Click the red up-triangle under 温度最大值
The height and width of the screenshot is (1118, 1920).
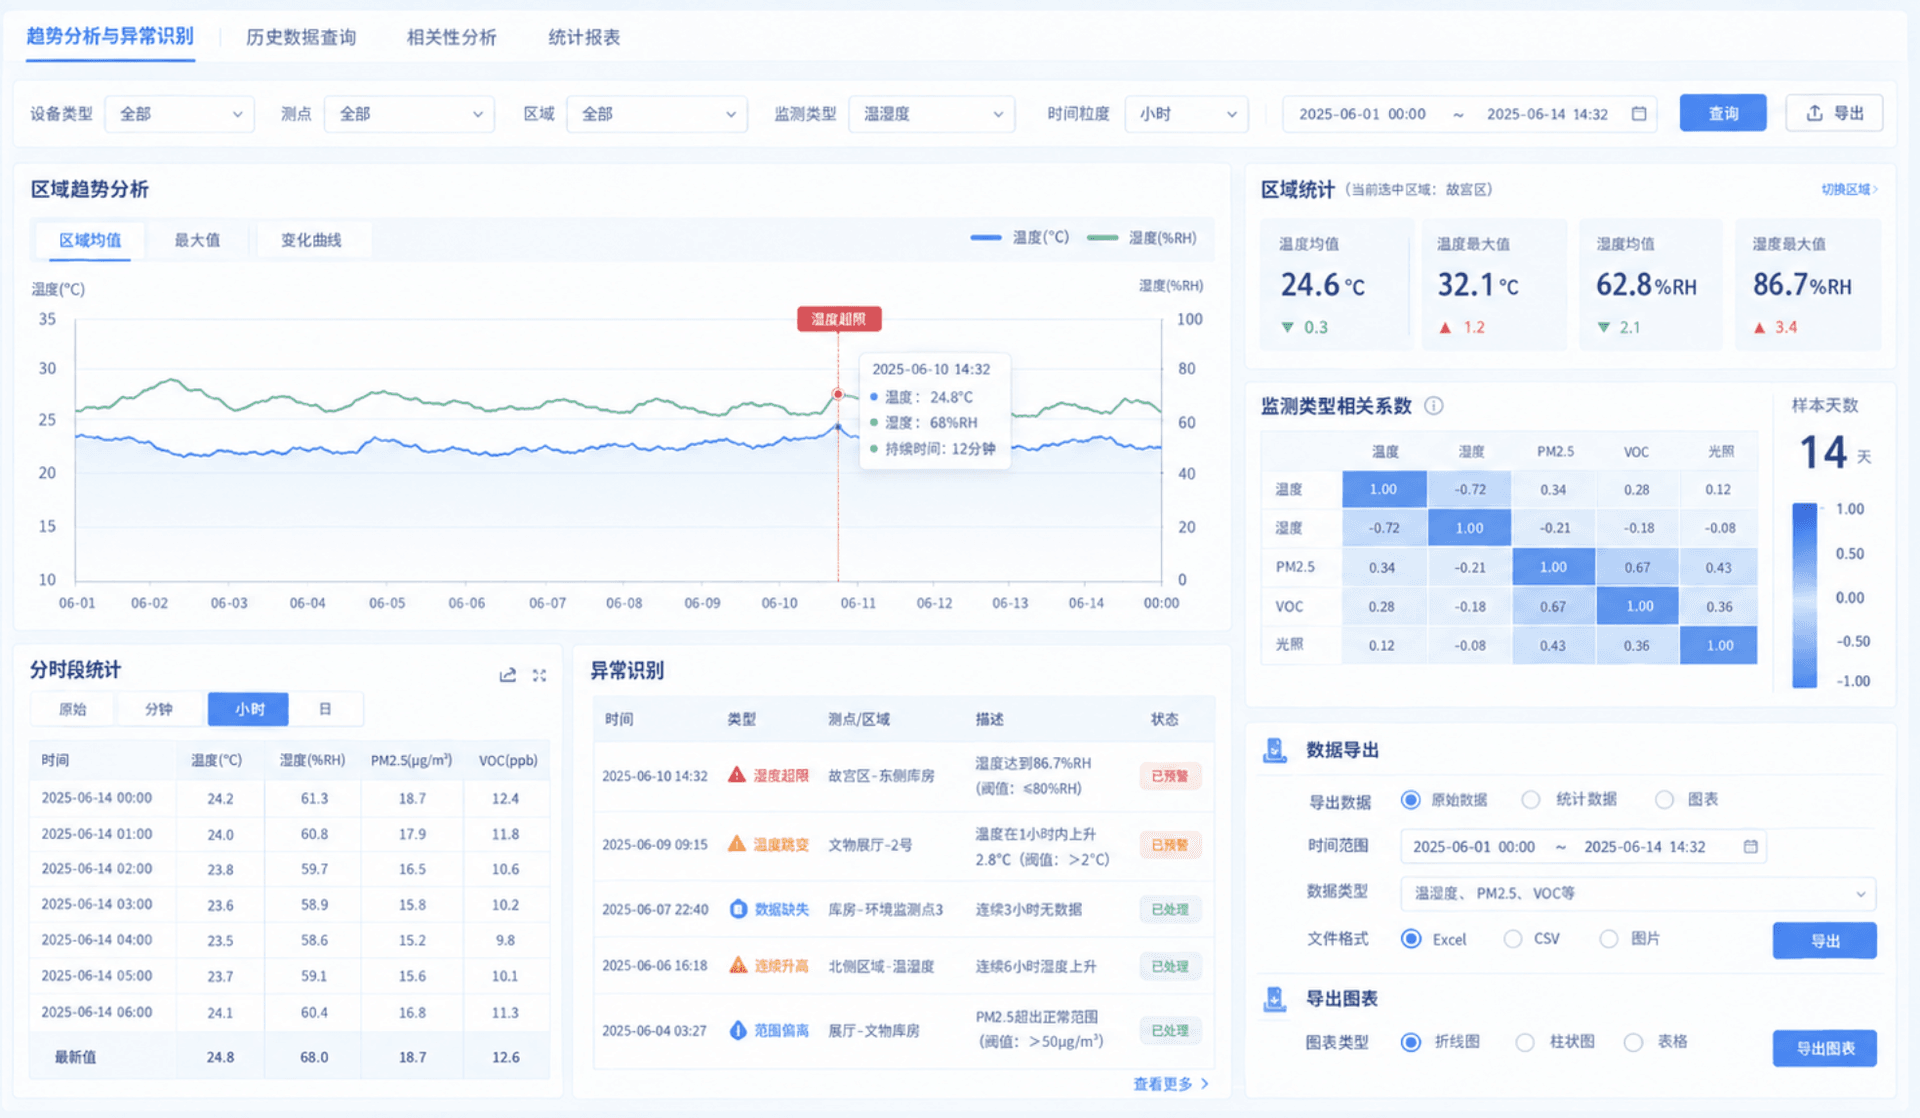pos(1445,328)
